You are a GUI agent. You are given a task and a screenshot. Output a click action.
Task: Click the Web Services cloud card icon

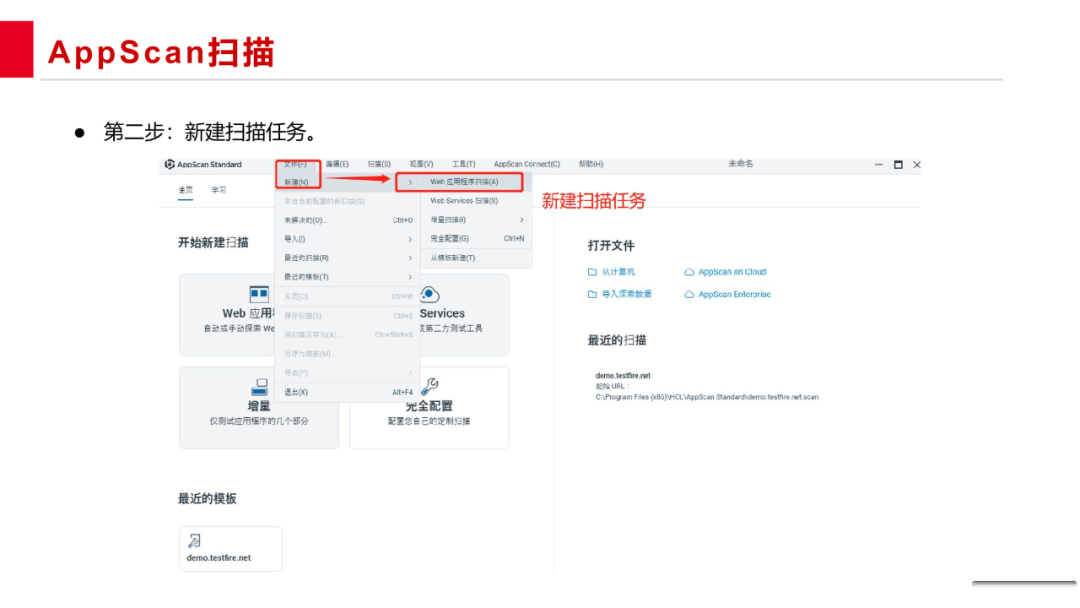[x=430, y=295]
